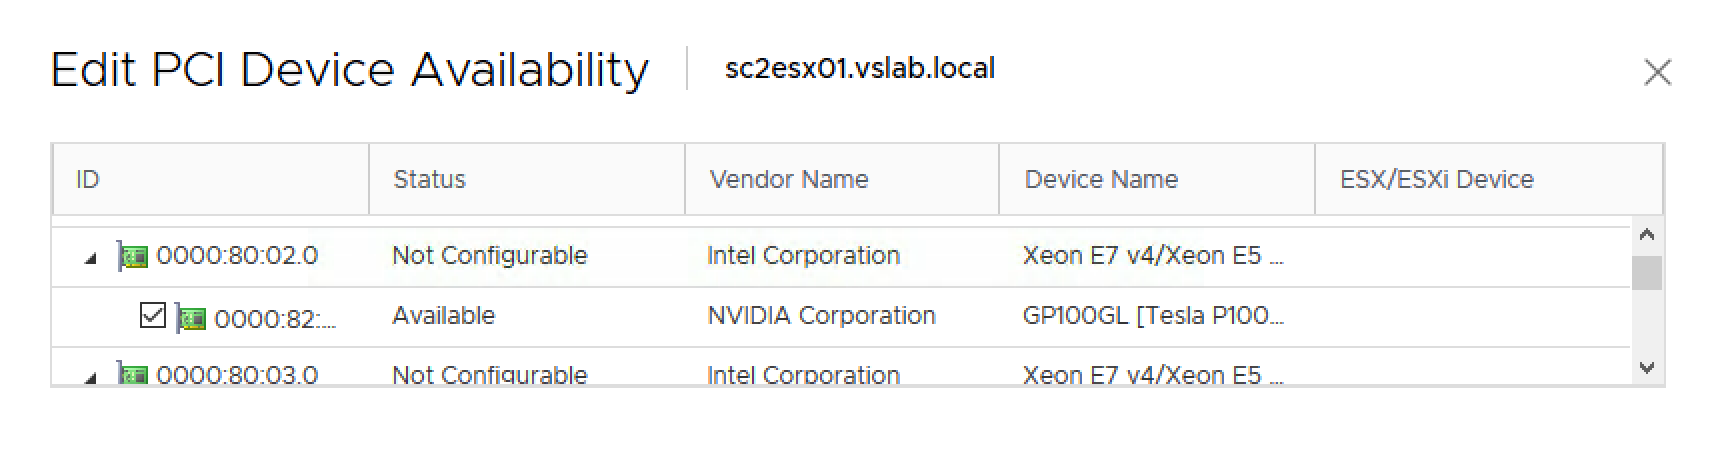Click the Available status cell
The image size is (1712, 452).
pyautogui.click(x=443, y=316)
